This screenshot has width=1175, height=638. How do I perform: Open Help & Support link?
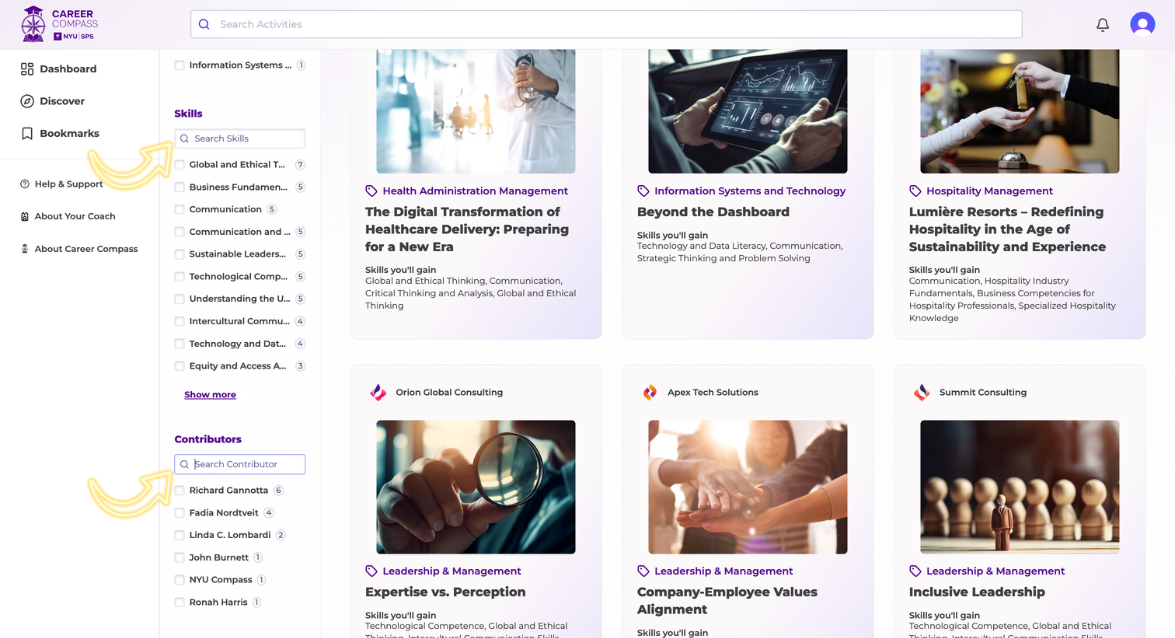coord(68,184)
